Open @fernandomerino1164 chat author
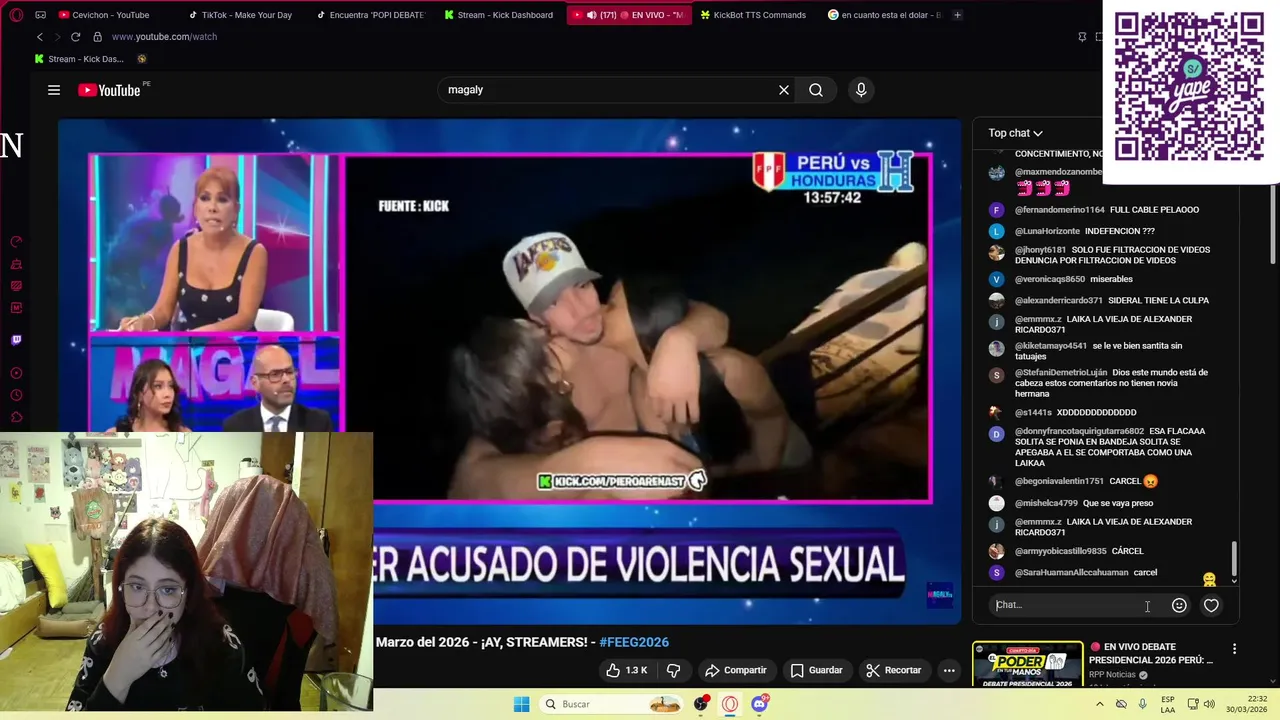Image resolution: width=1280 pixels, height=720 pixels. (1059, 210)
